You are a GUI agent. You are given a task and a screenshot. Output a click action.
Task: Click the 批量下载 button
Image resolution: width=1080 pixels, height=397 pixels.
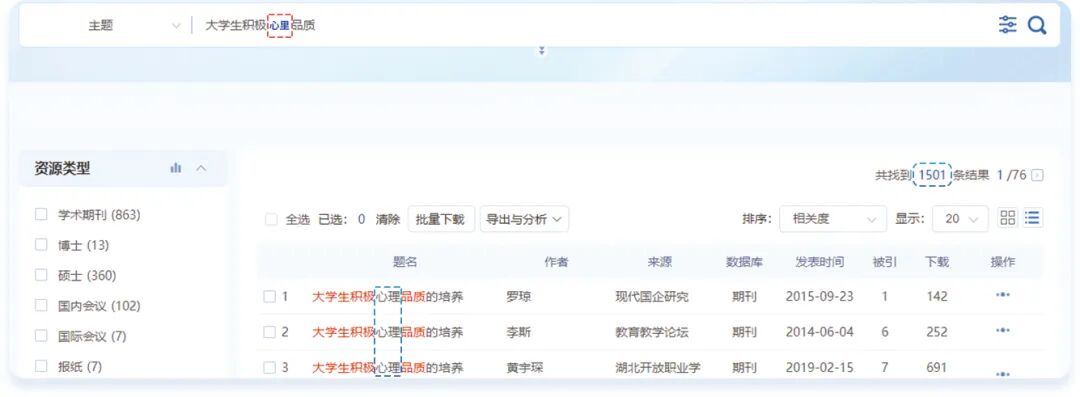pyautogui.click(x=441, y=219)
